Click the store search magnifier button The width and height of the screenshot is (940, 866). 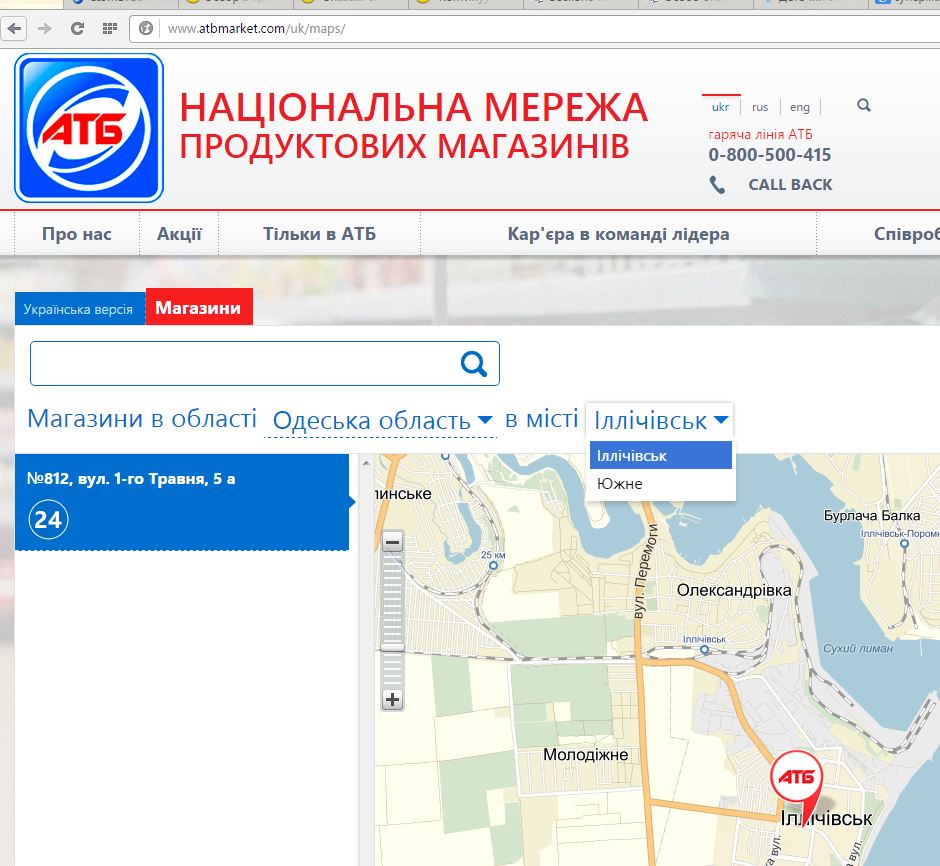tap(474, 364)
